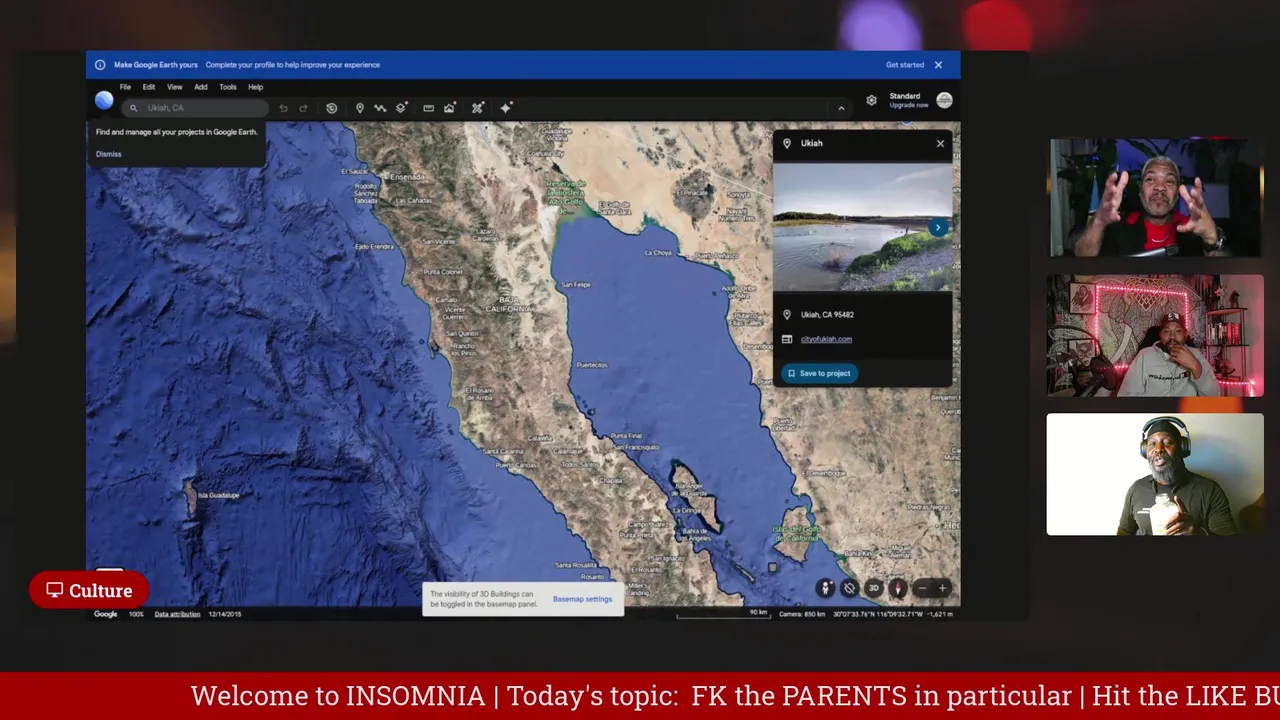Dismiss the blue profile banner with X

(938, 65)
